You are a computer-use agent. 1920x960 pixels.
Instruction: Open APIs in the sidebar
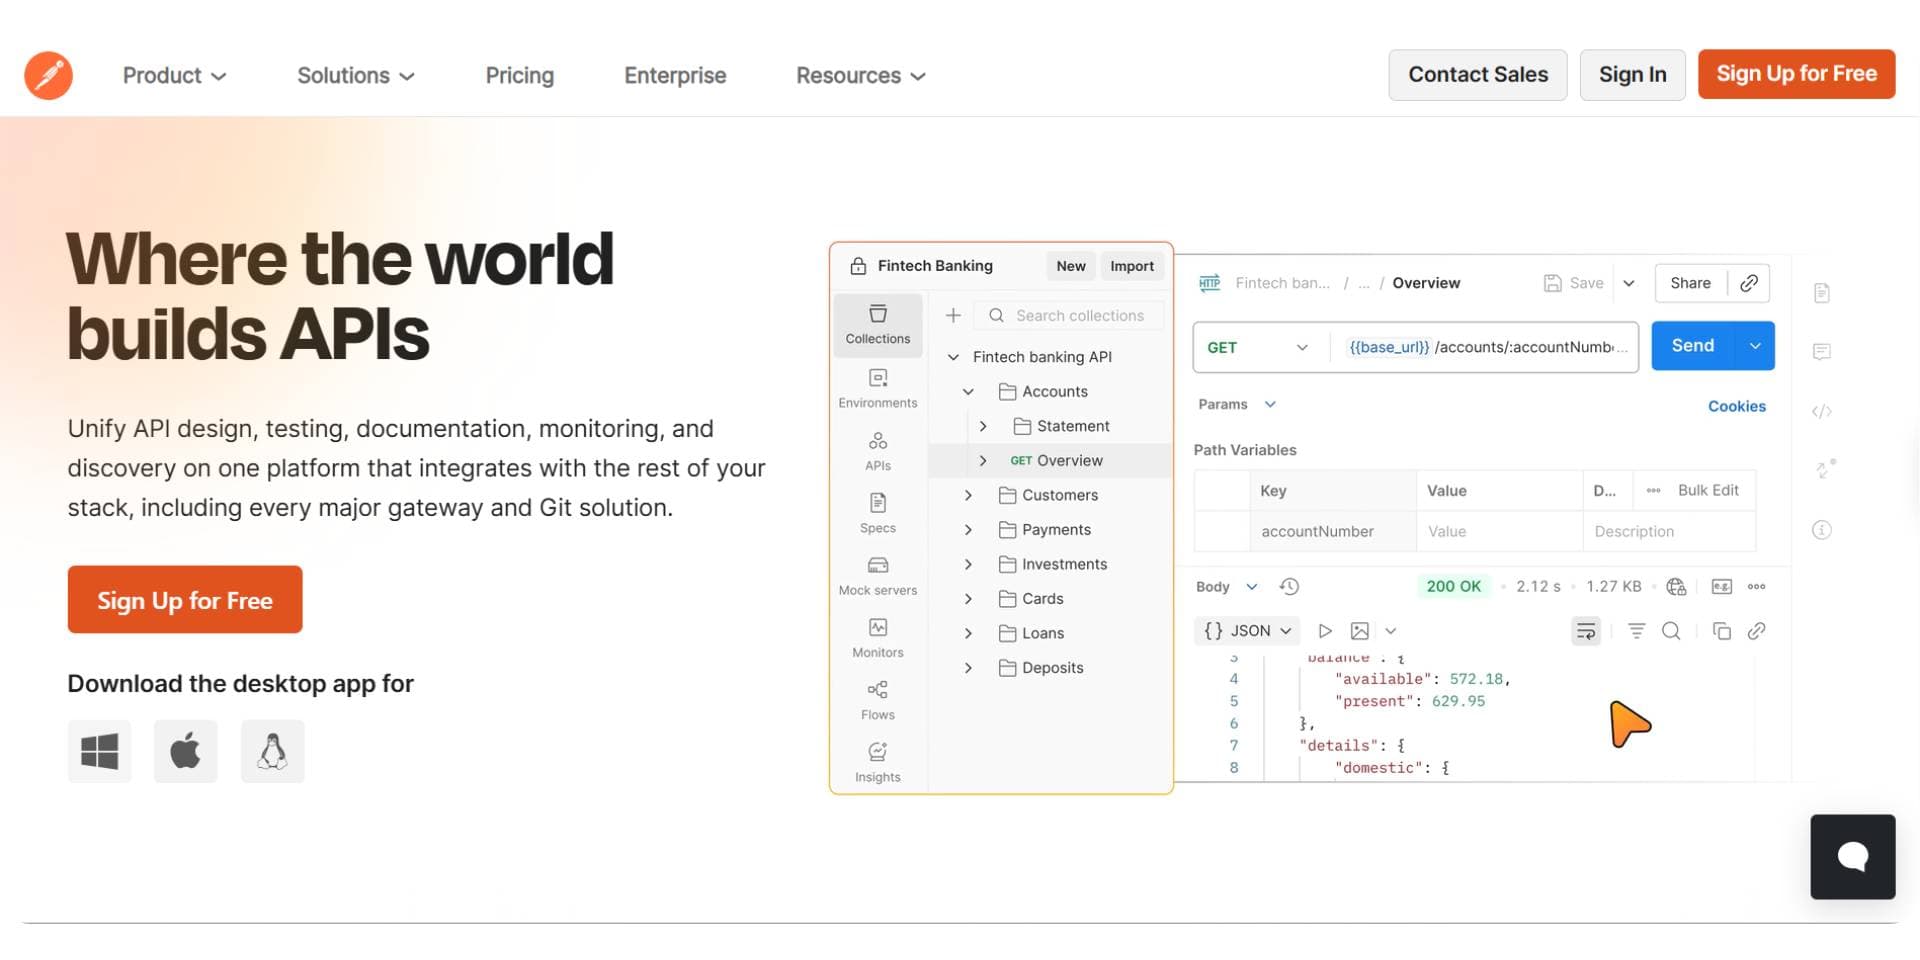click(877, 451)
